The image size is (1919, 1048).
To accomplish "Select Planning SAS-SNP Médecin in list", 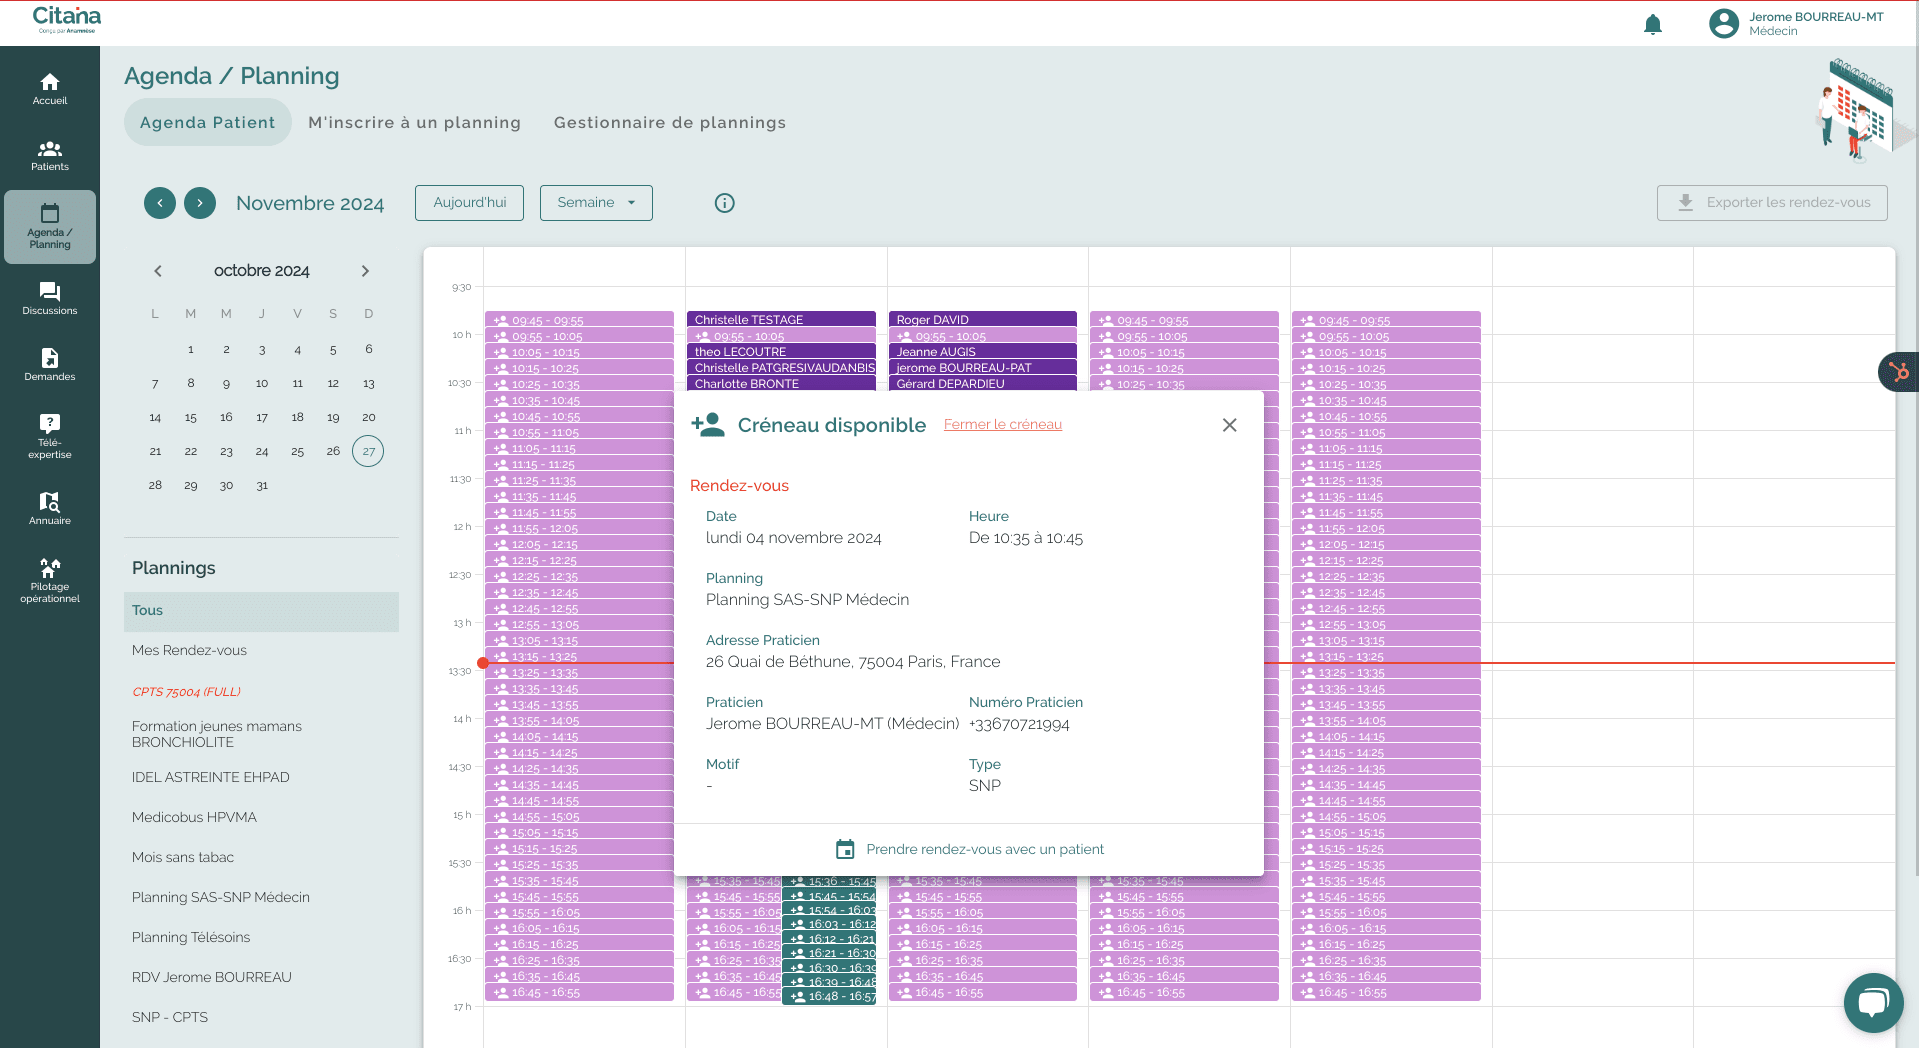I will [261, 897].
